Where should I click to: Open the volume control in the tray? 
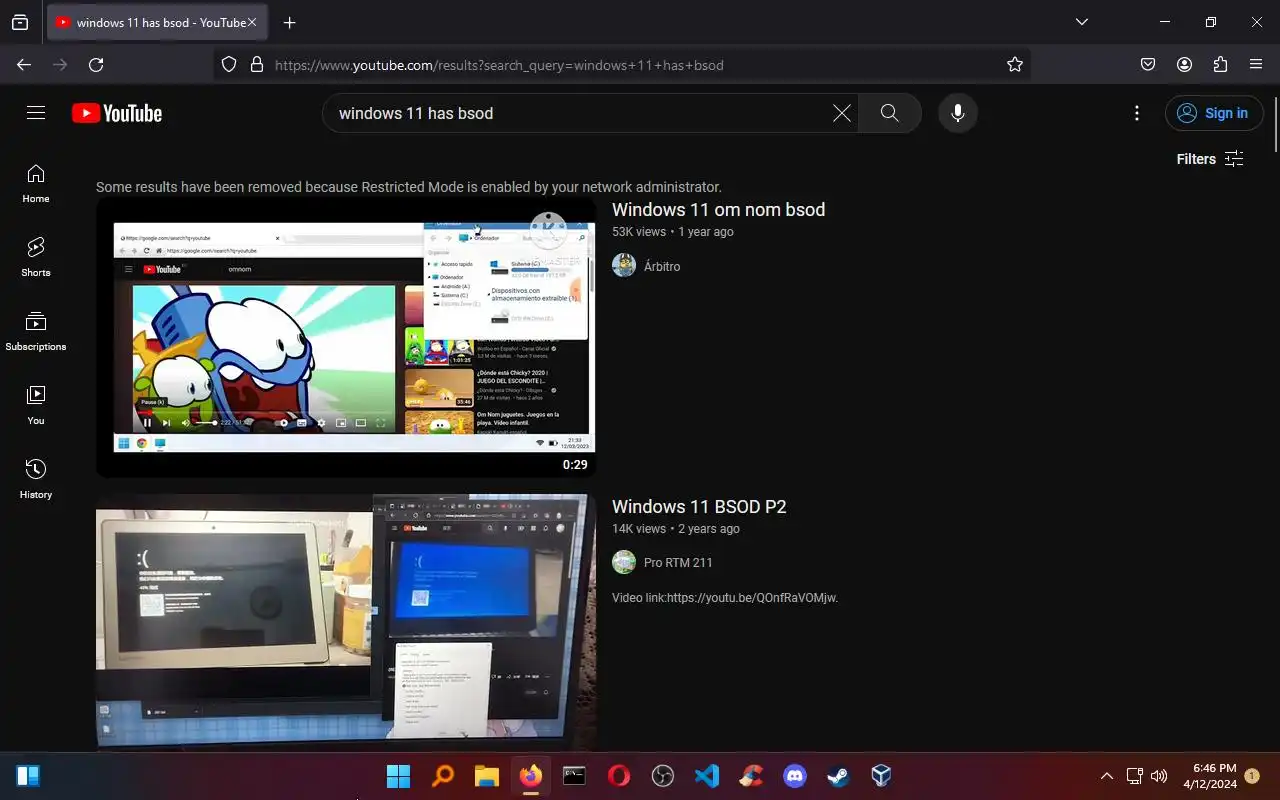pos(1160,776)
